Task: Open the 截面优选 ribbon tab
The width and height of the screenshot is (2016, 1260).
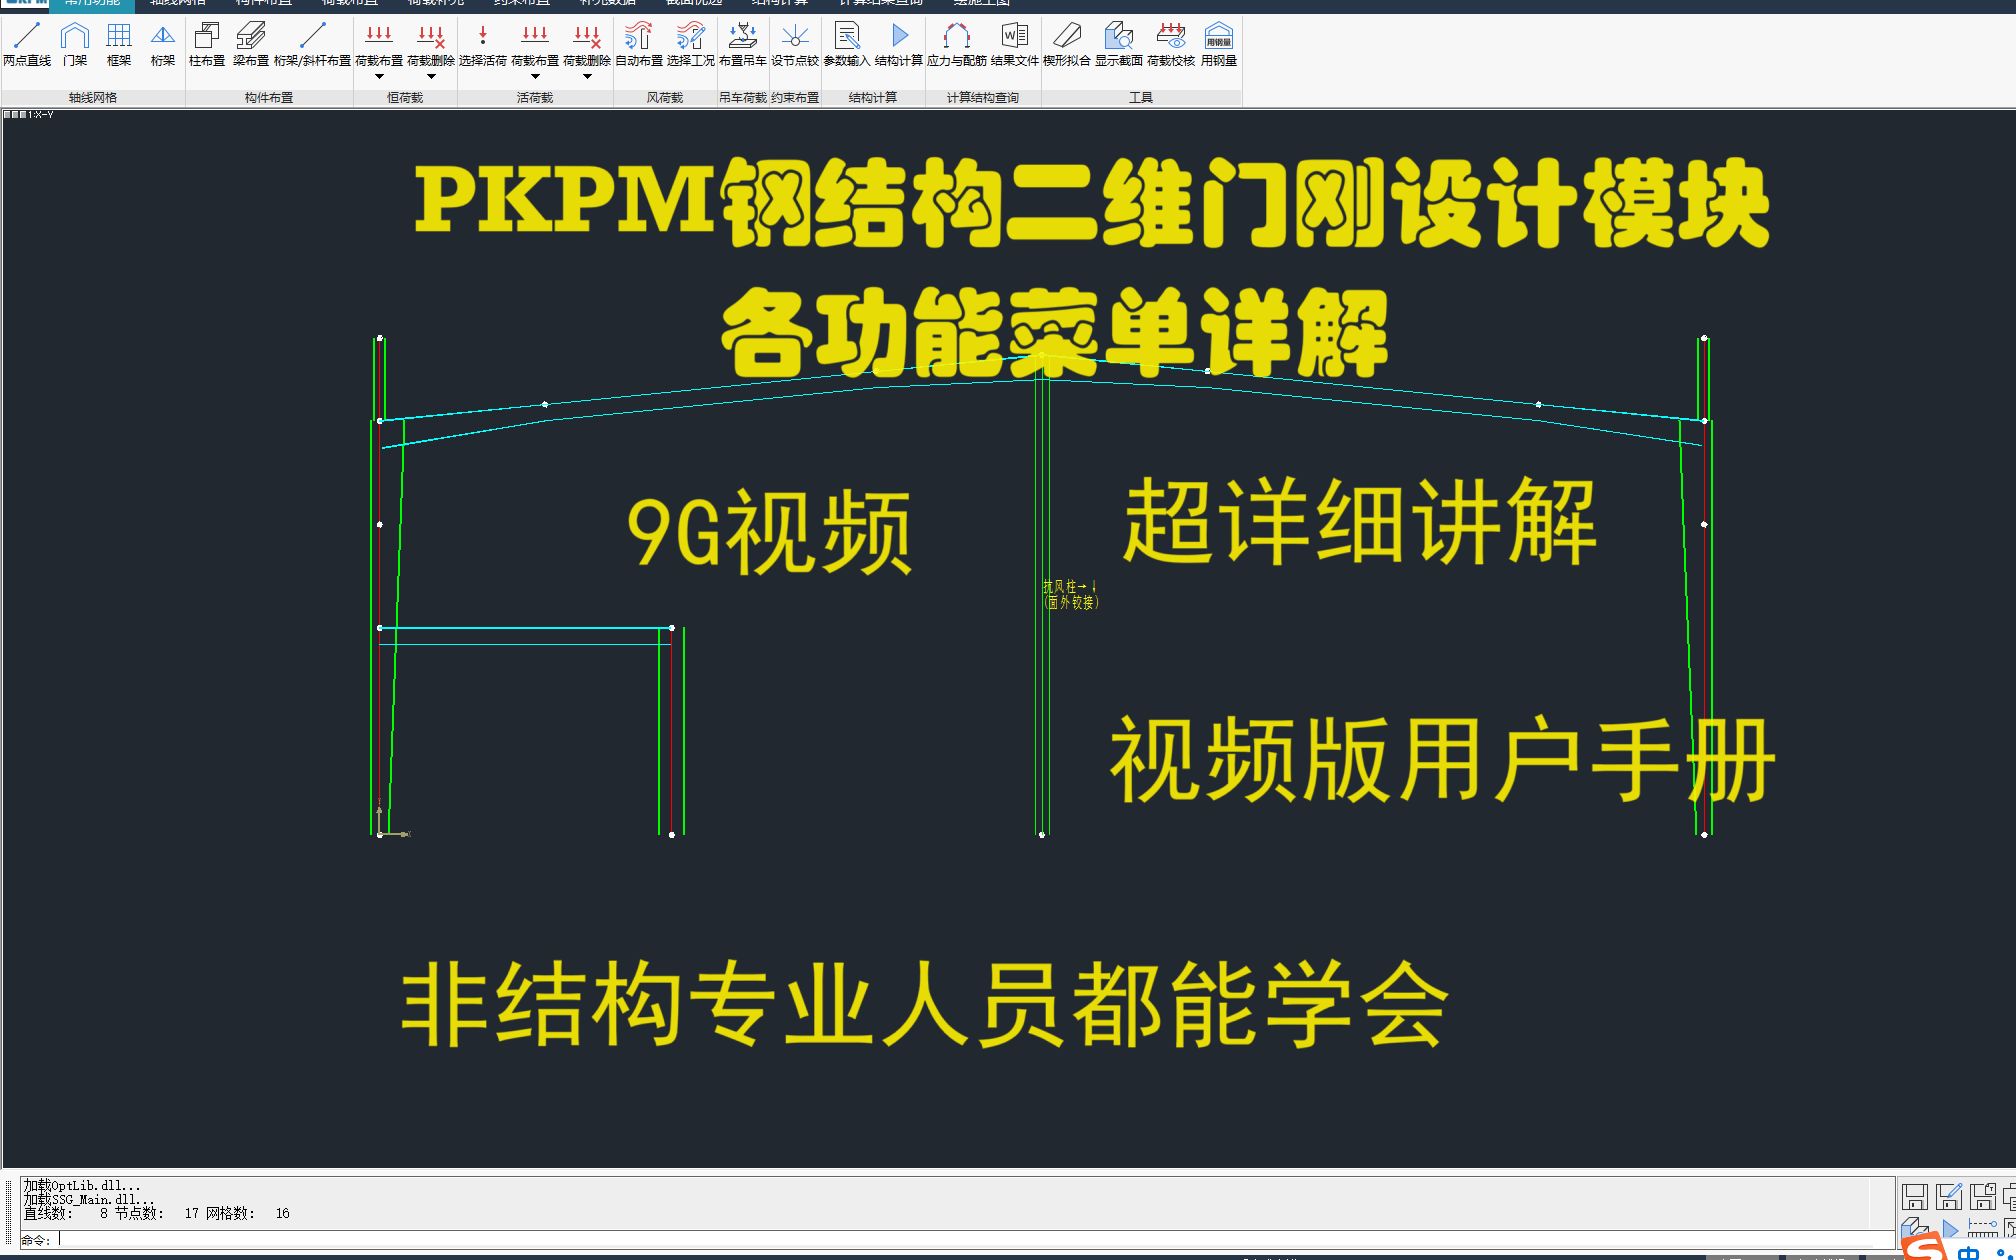Action: (x=690, y=3)
